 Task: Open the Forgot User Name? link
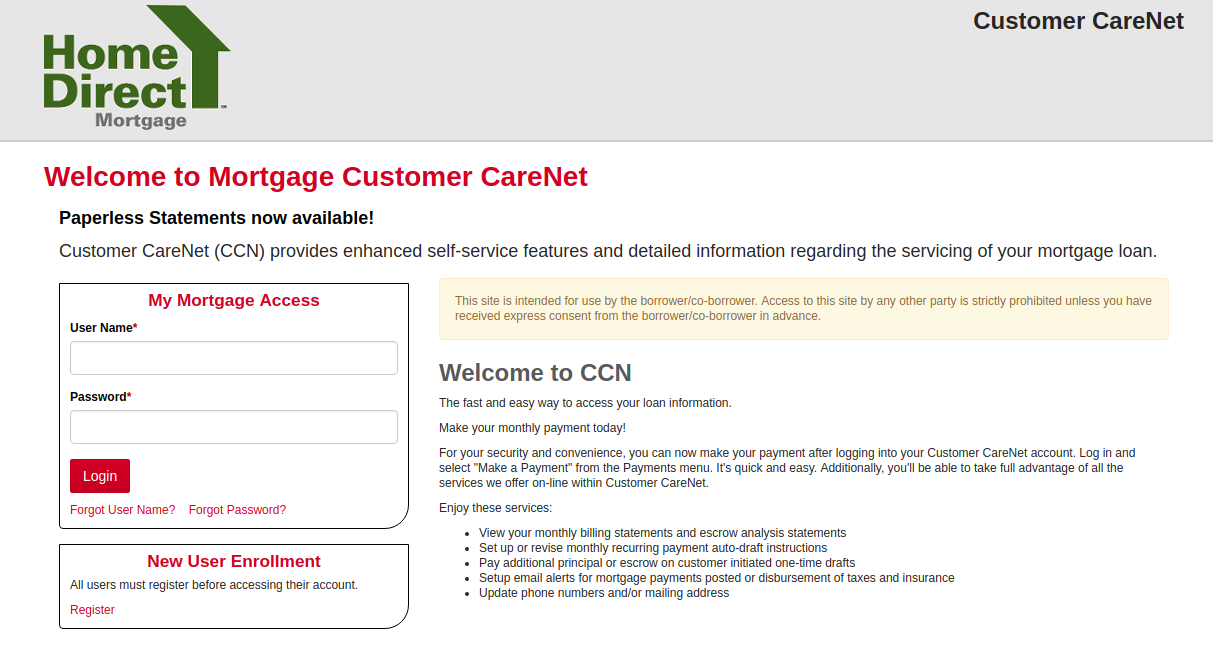click(x=122, y=510)
